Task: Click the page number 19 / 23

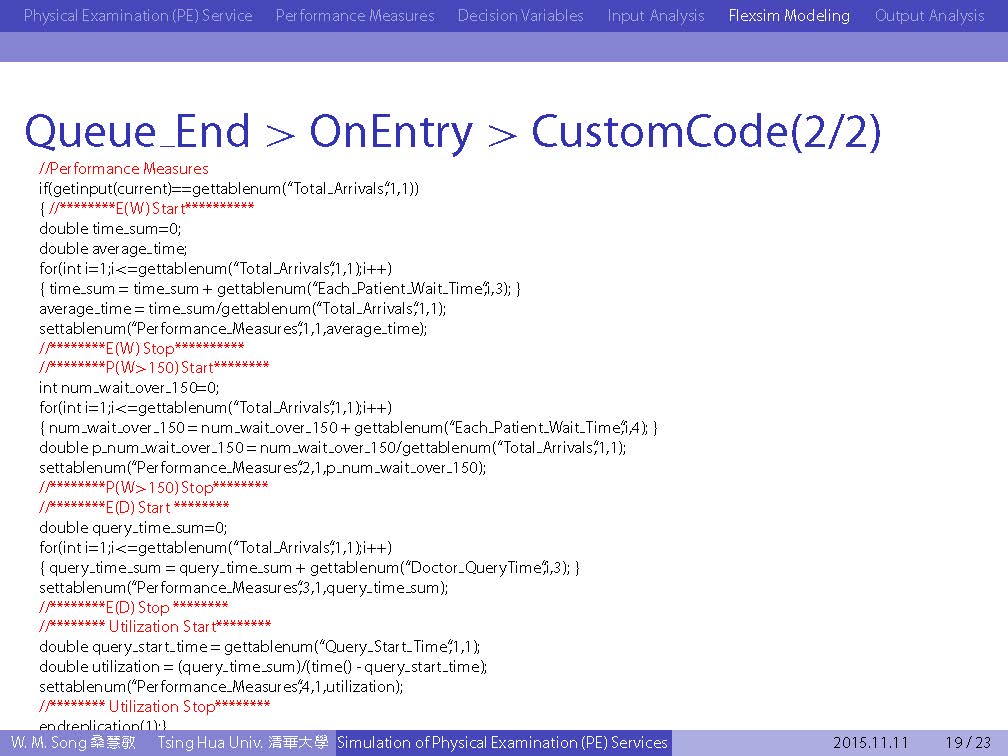Action: click(x=968, y=743)
